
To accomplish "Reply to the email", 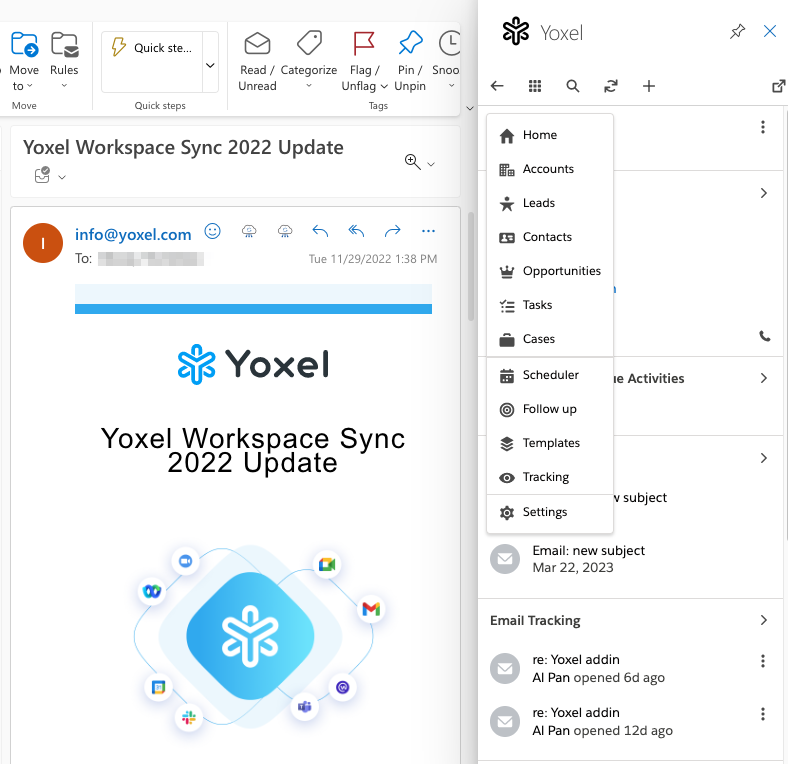I will click(321, 231).
